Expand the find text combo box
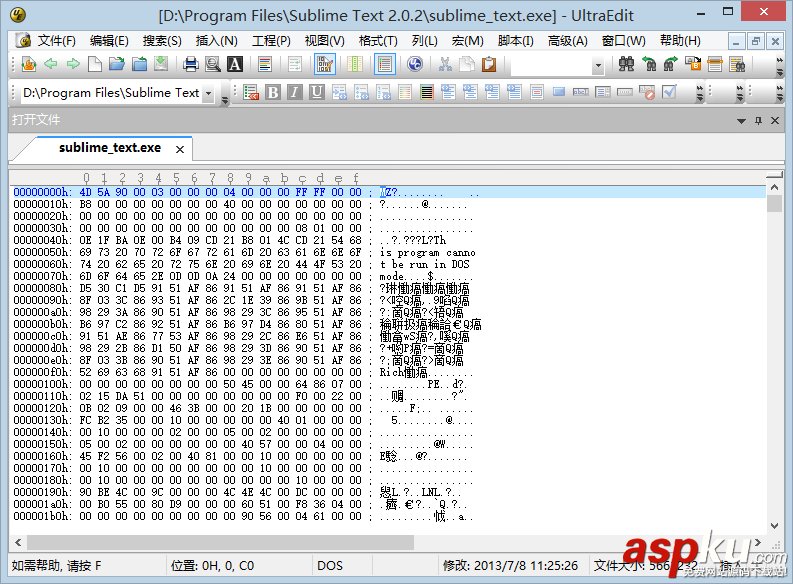 tap(598, 65)
